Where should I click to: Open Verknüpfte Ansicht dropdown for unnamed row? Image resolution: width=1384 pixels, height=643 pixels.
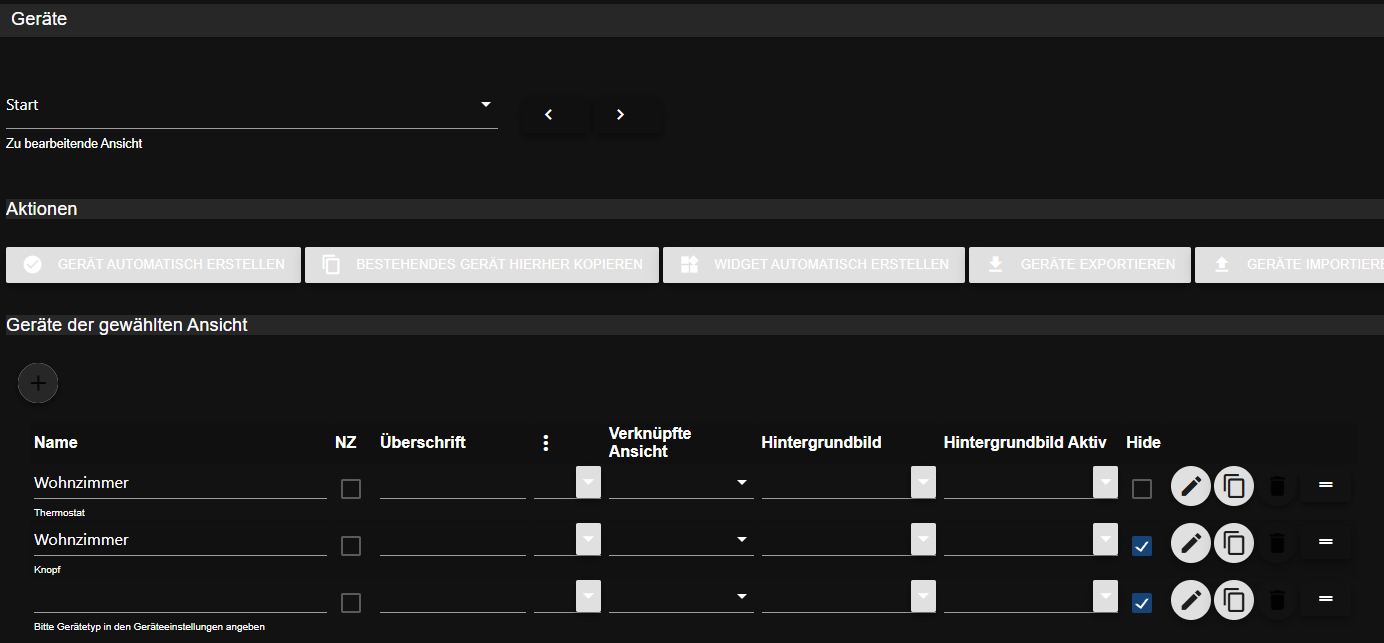tap(680, 596)
